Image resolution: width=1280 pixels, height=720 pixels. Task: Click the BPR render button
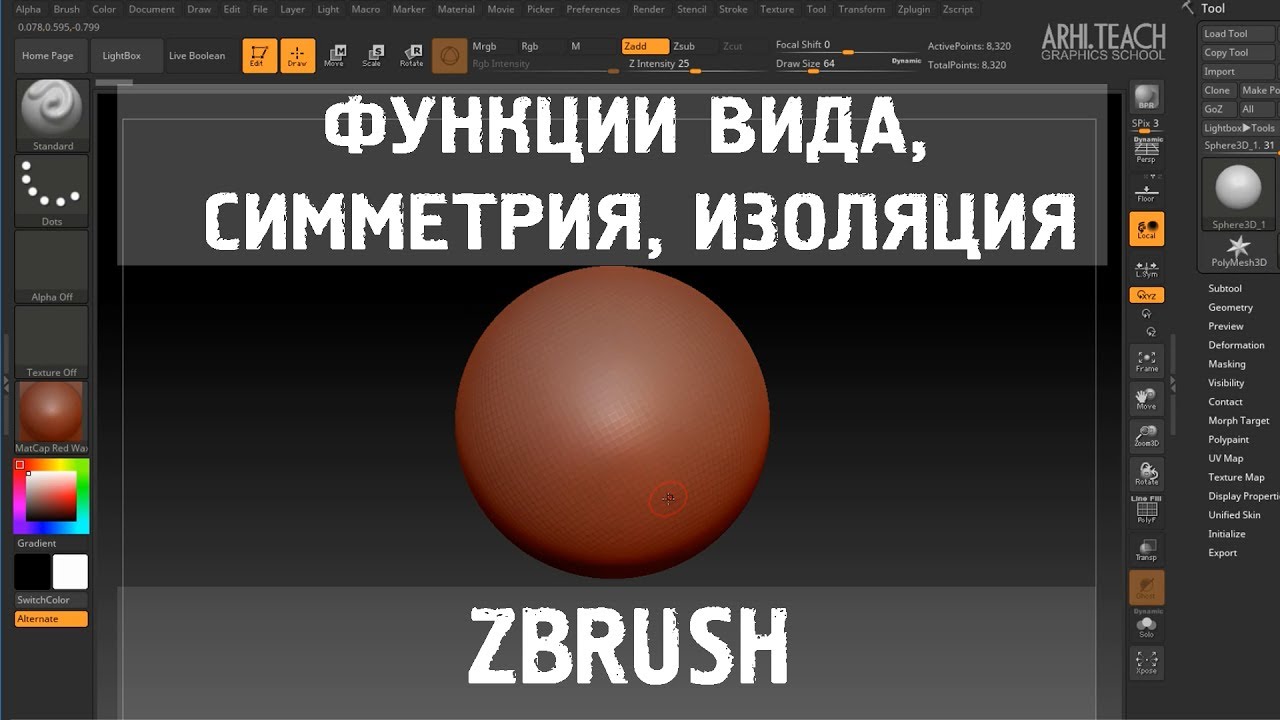pyautogui.click(x=1146, y=97)
